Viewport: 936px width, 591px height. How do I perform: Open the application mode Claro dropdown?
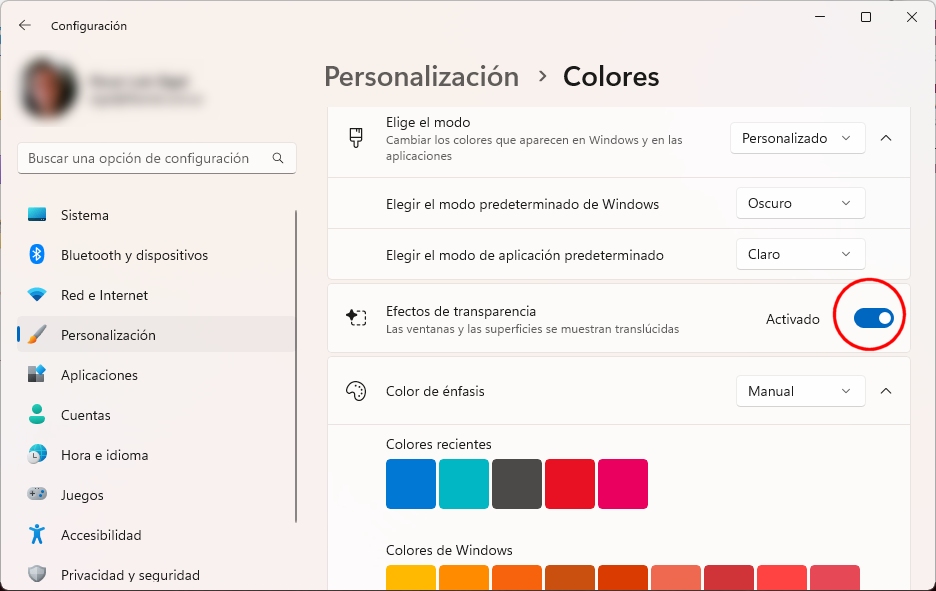click(800, 254)
